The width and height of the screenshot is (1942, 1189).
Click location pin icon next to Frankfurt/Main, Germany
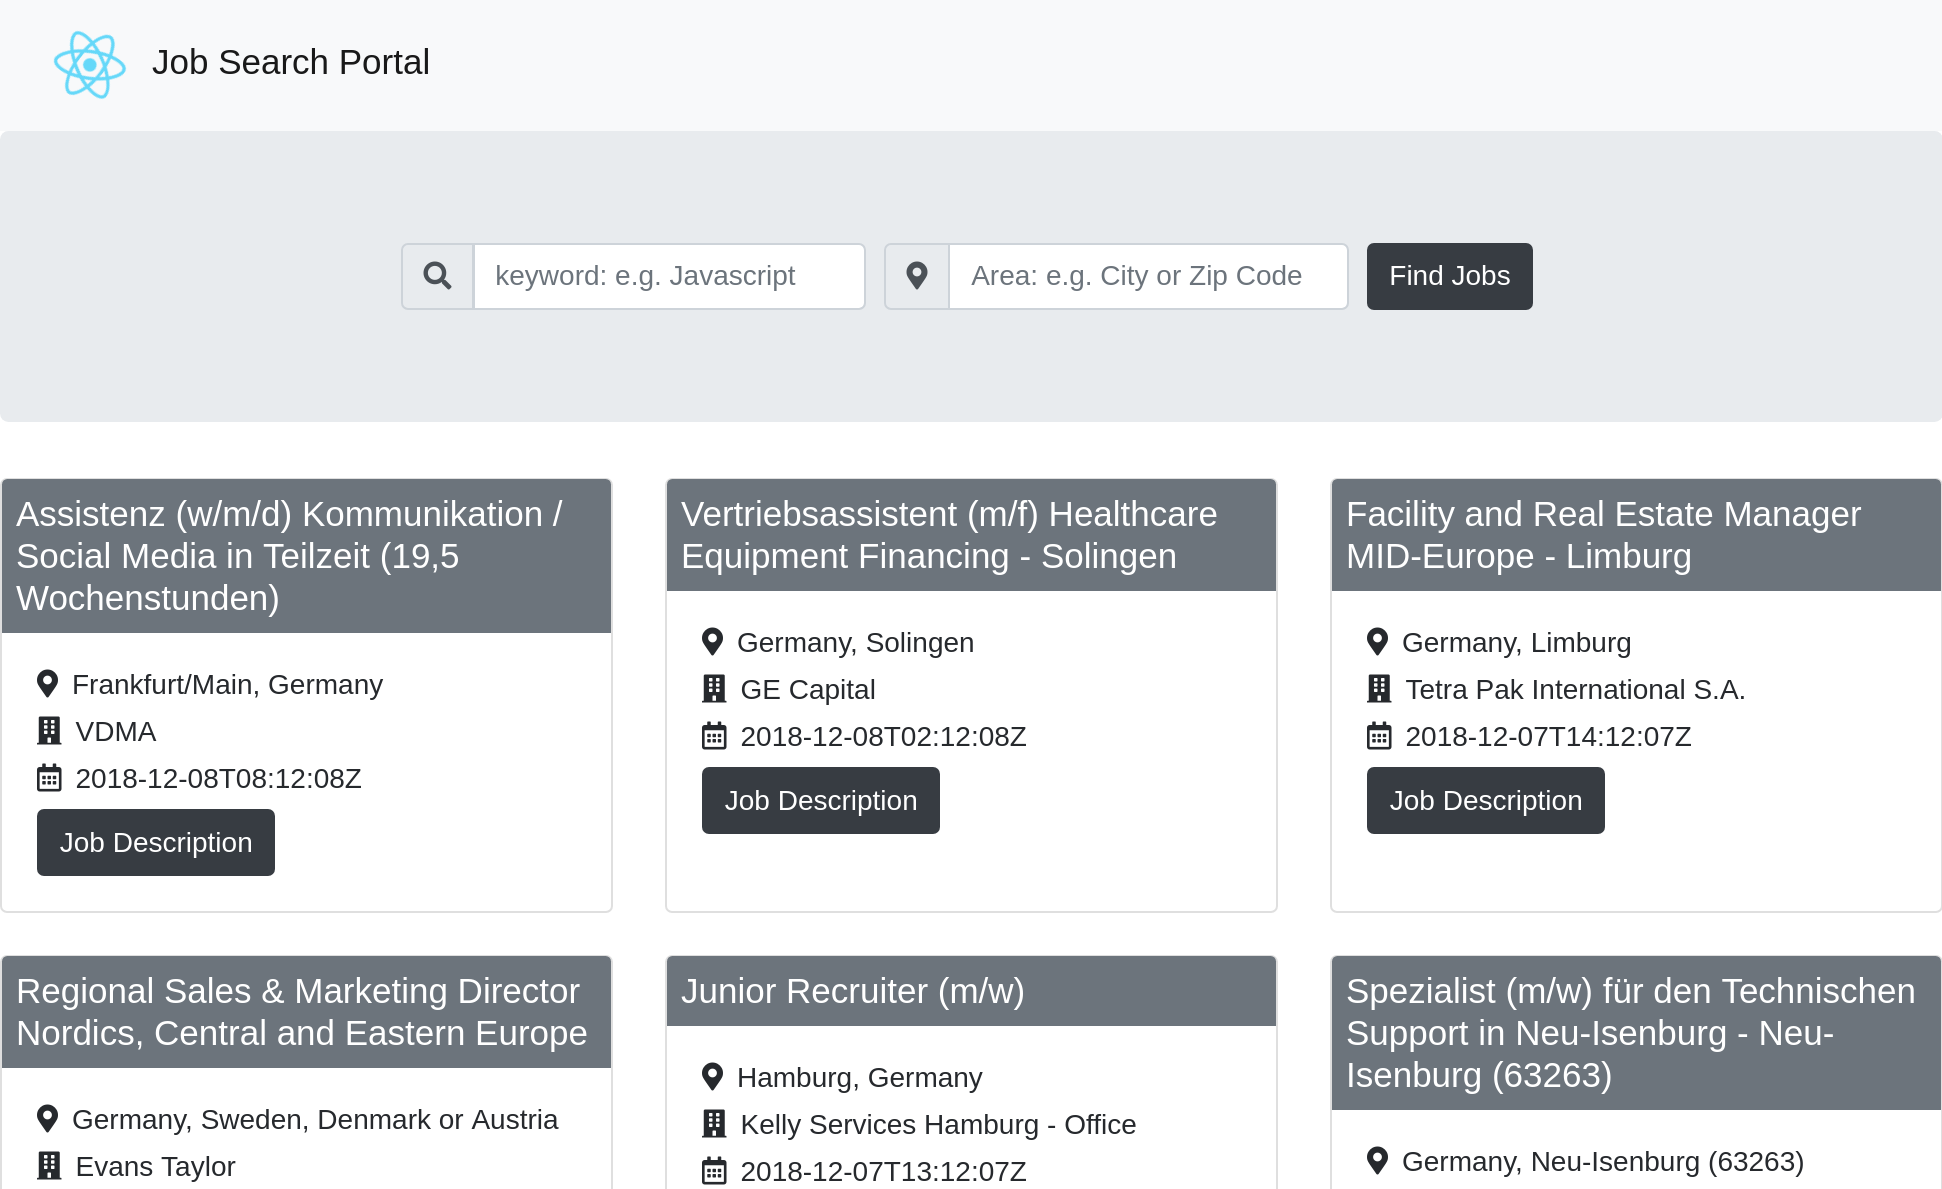point(47,684)
